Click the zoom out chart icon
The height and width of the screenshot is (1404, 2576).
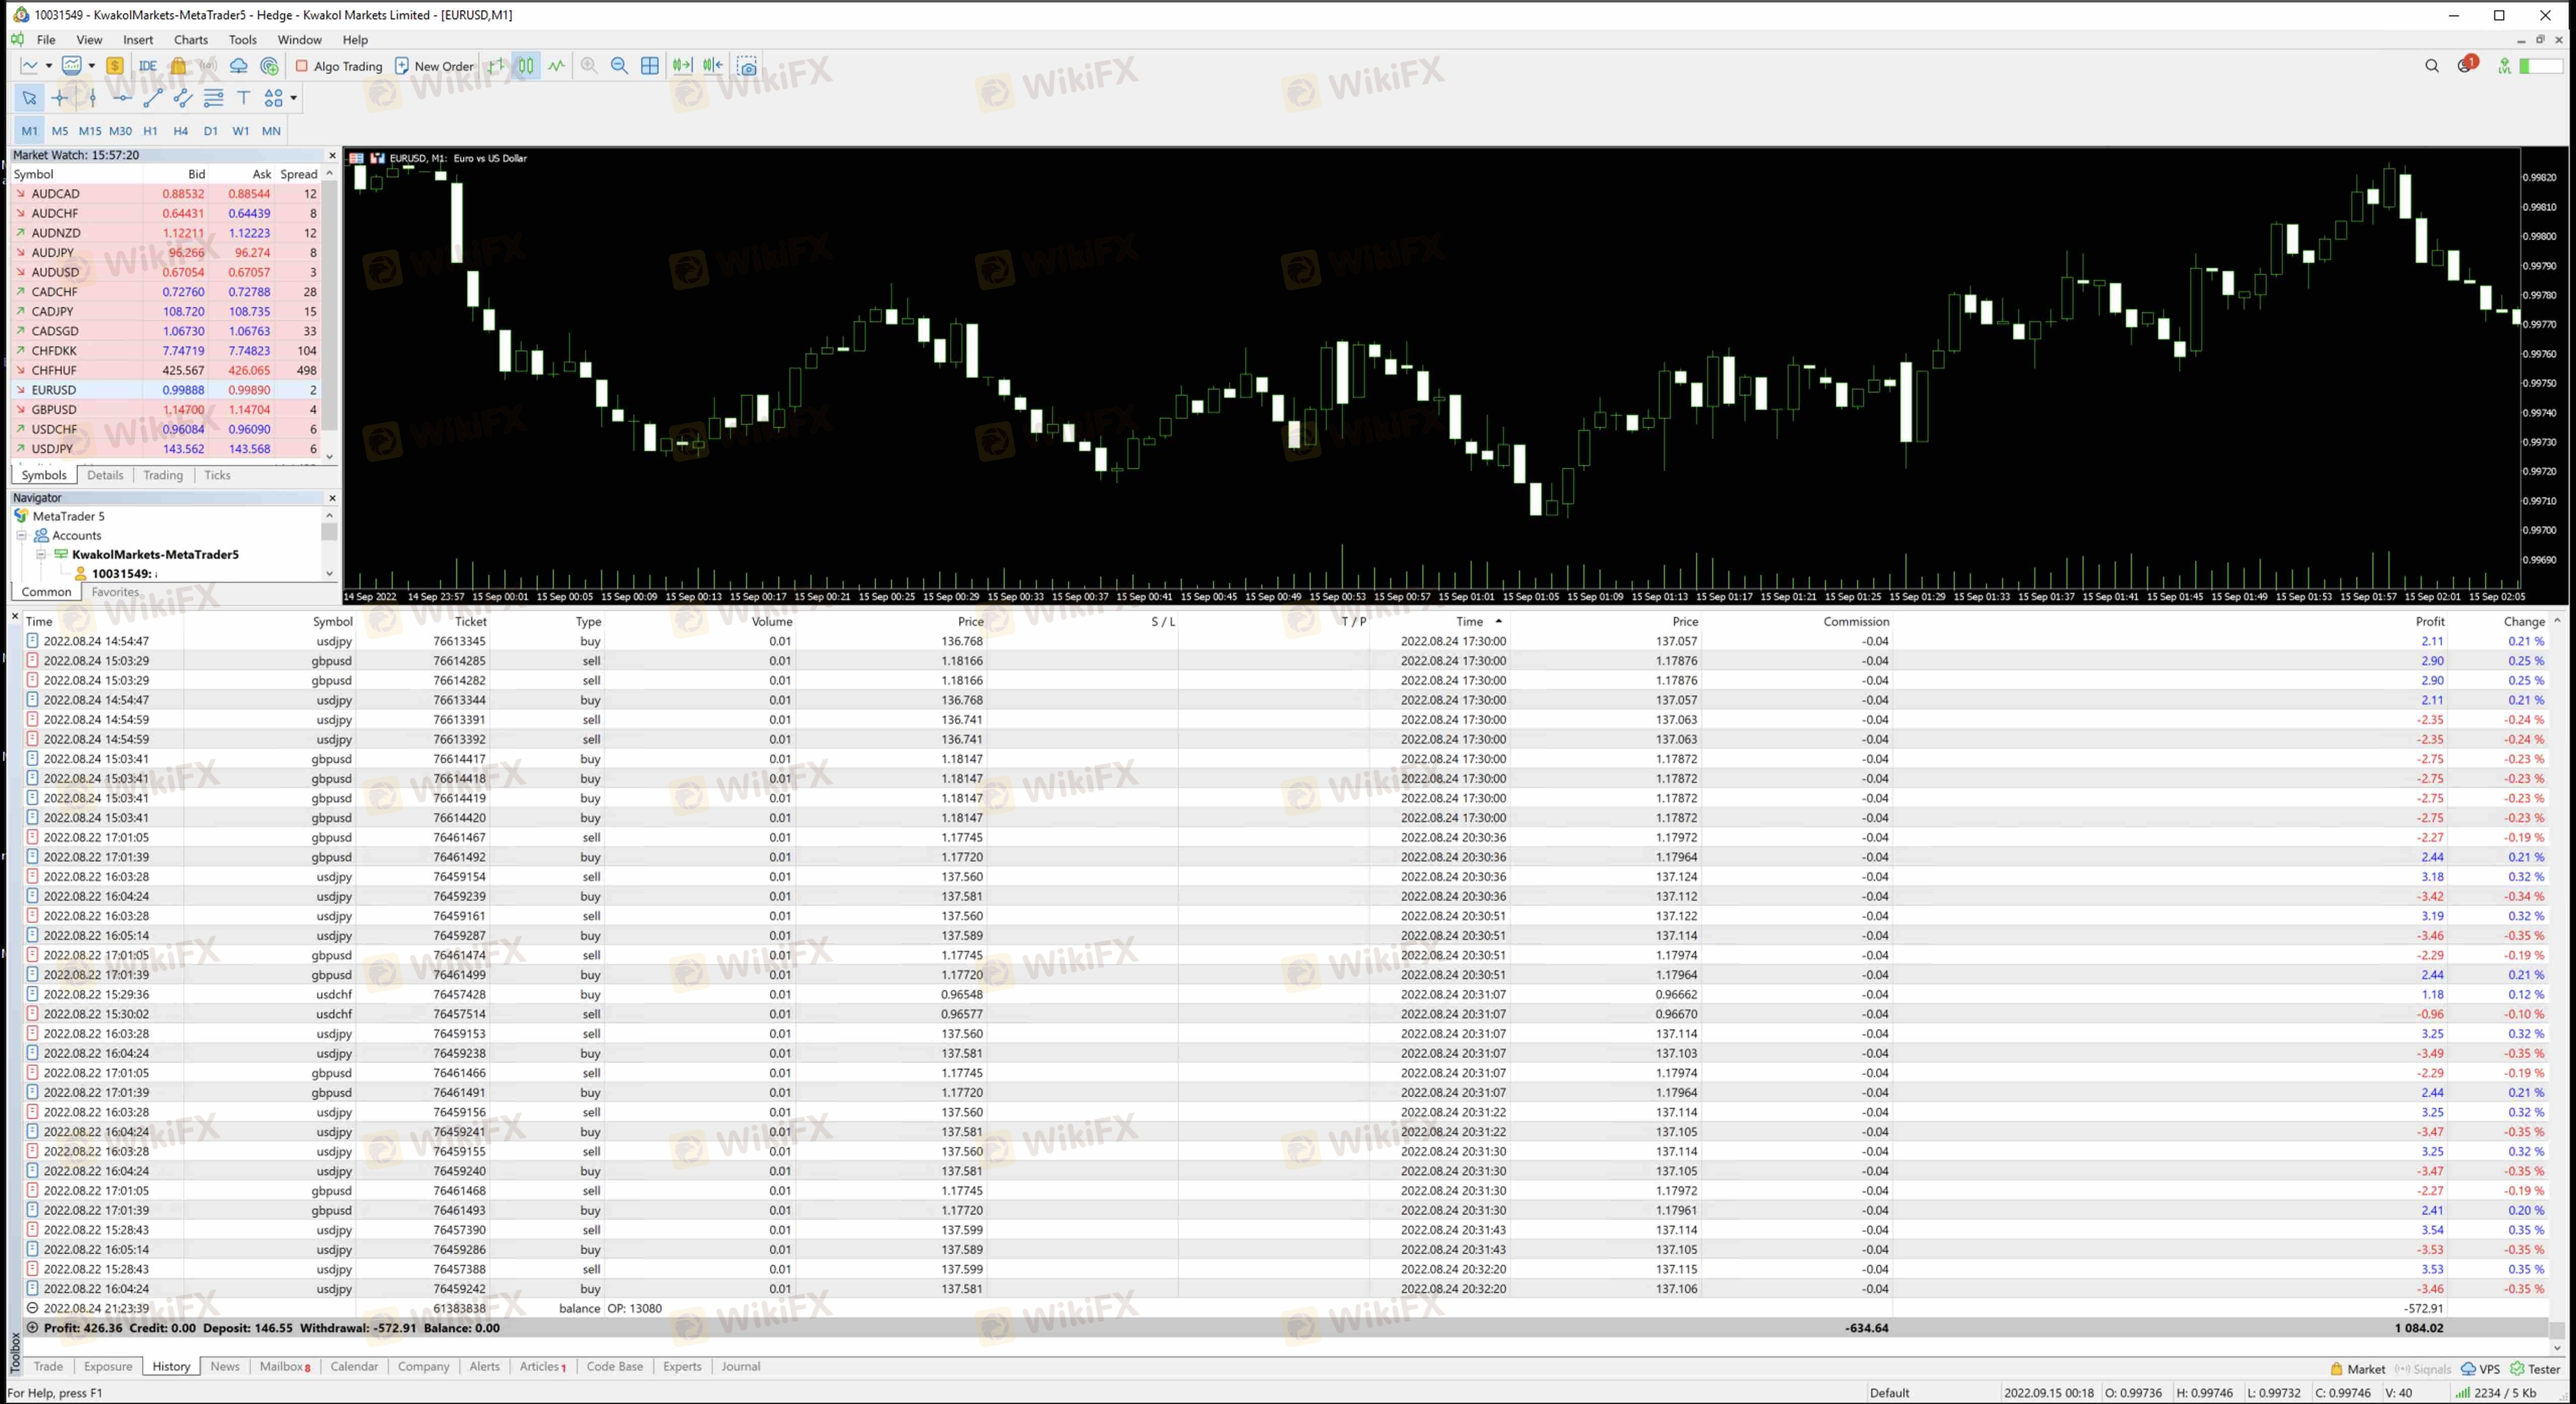click(619, 66)
